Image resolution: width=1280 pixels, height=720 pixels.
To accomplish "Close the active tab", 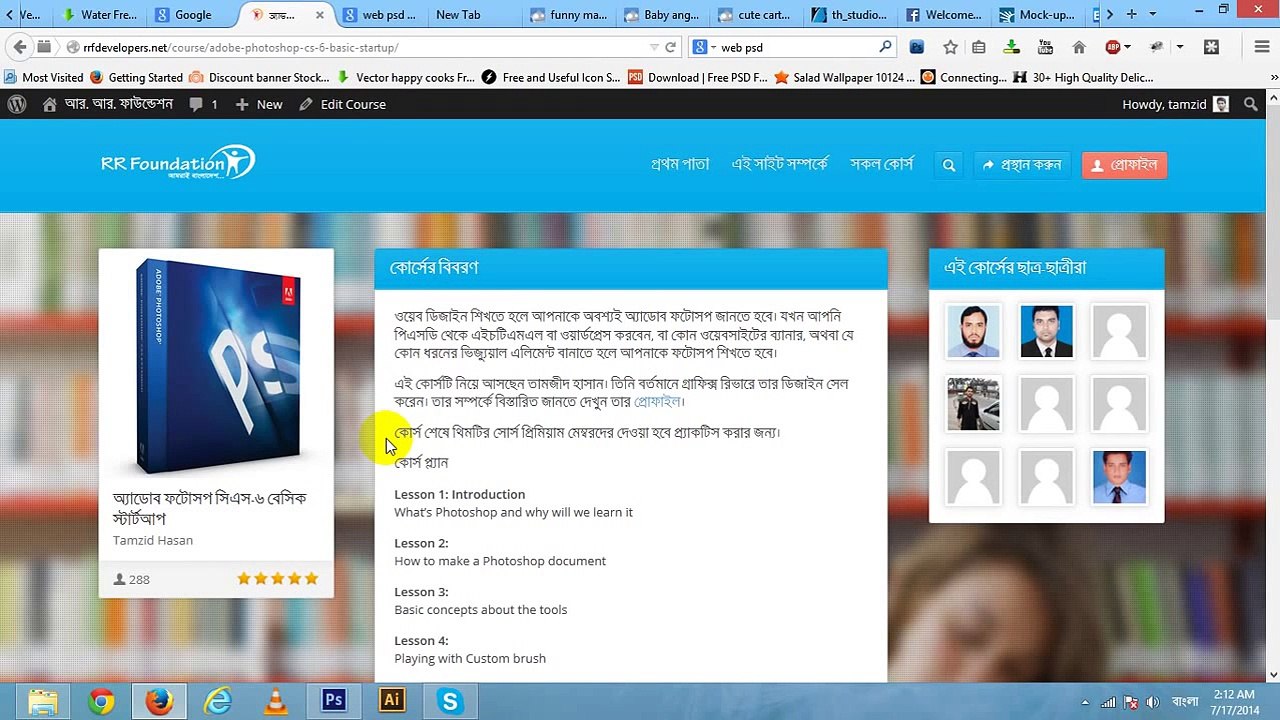I will 320,15.
